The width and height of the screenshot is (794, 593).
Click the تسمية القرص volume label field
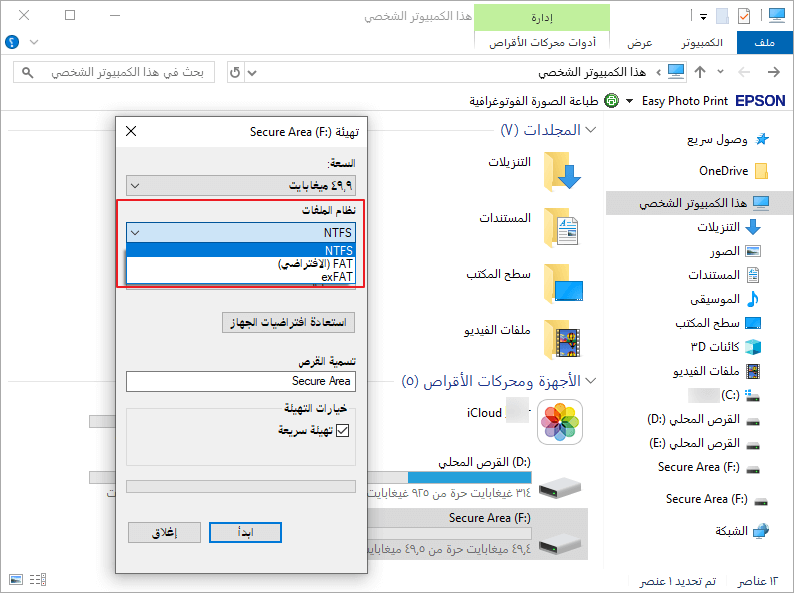pyautogui.click(x=241, y=381)
